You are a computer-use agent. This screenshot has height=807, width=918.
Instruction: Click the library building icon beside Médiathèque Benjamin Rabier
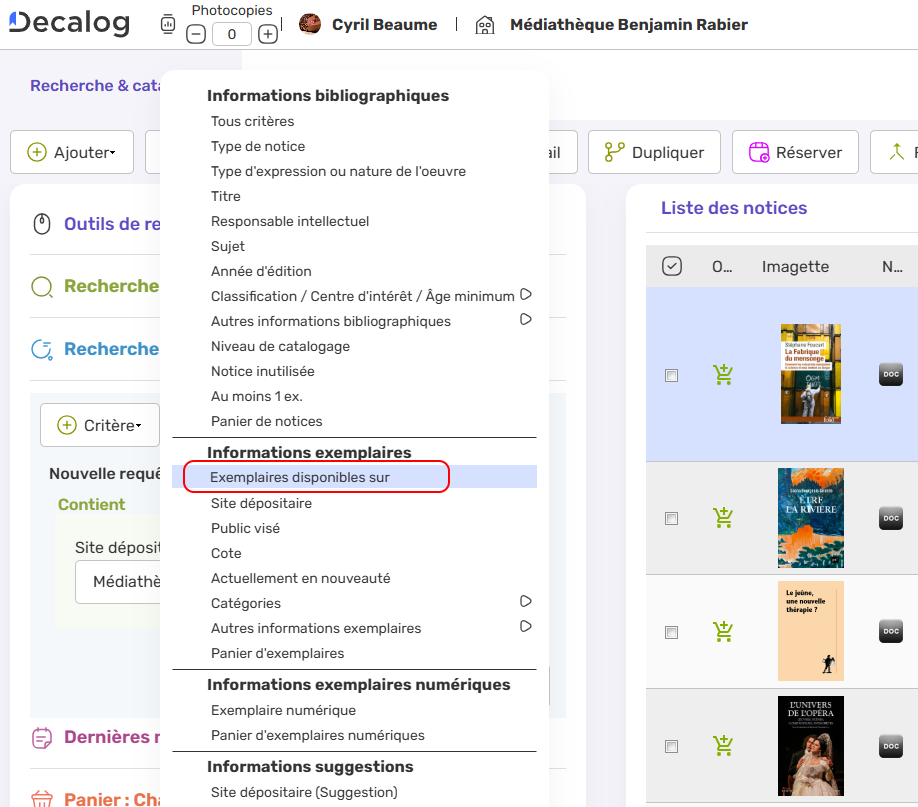pyautogui.click(x=485, y=25)
